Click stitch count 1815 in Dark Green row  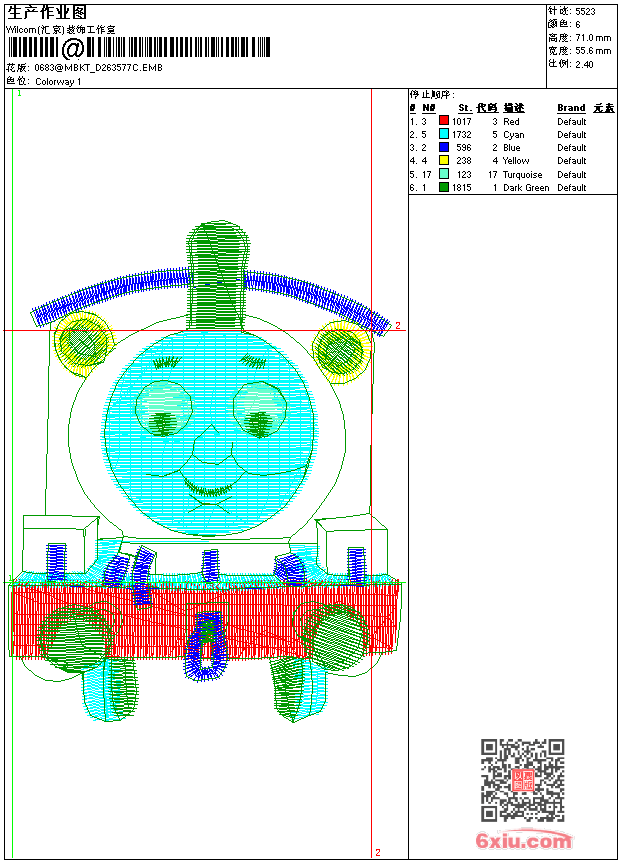pyautogui.click(x=461, y=188)
